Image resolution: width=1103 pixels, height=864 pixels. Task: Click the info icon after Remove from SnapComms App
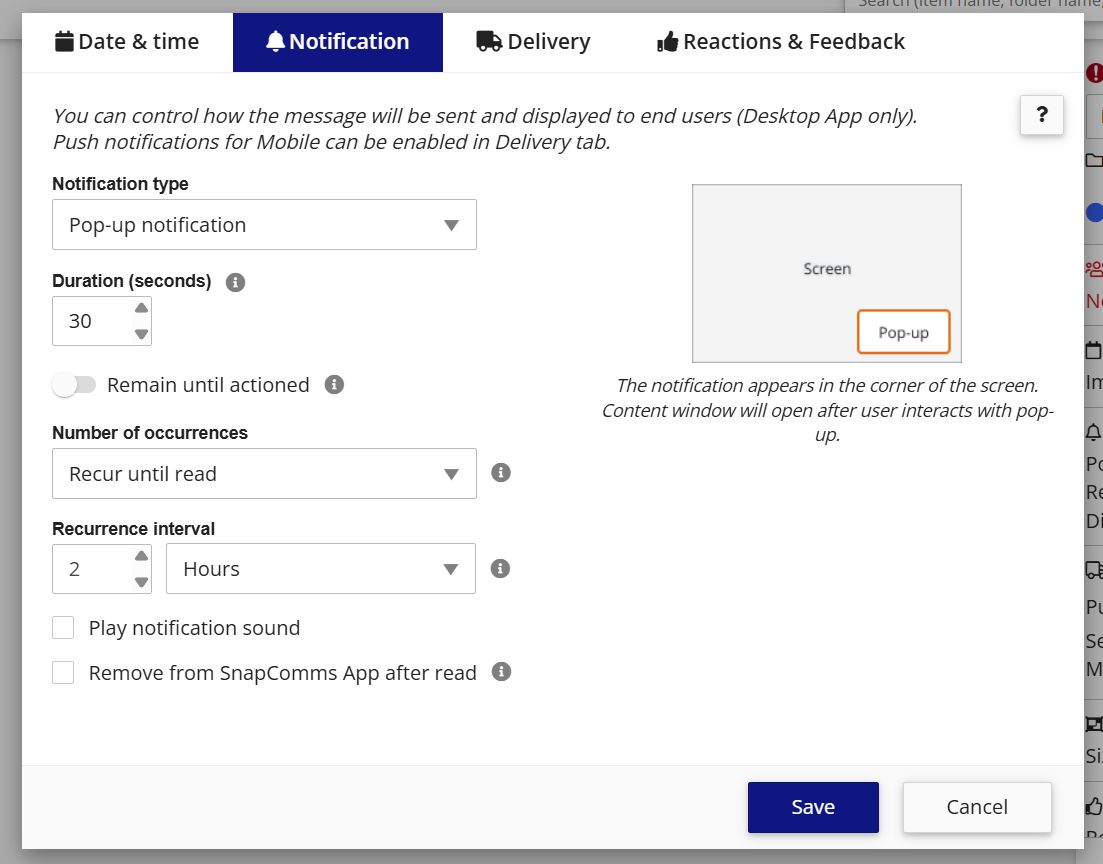coord(500,672)
